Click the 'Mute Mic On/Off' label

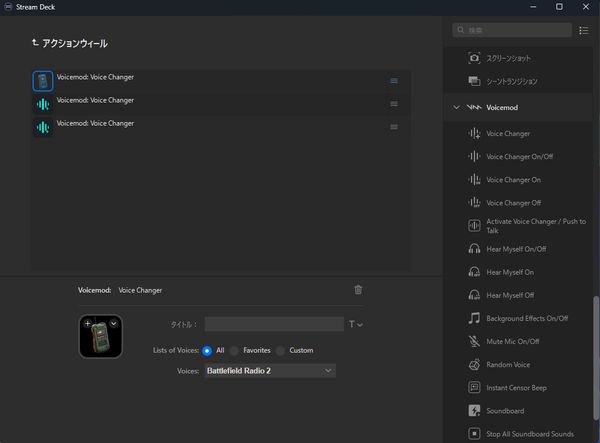click(x=513, y=341)
